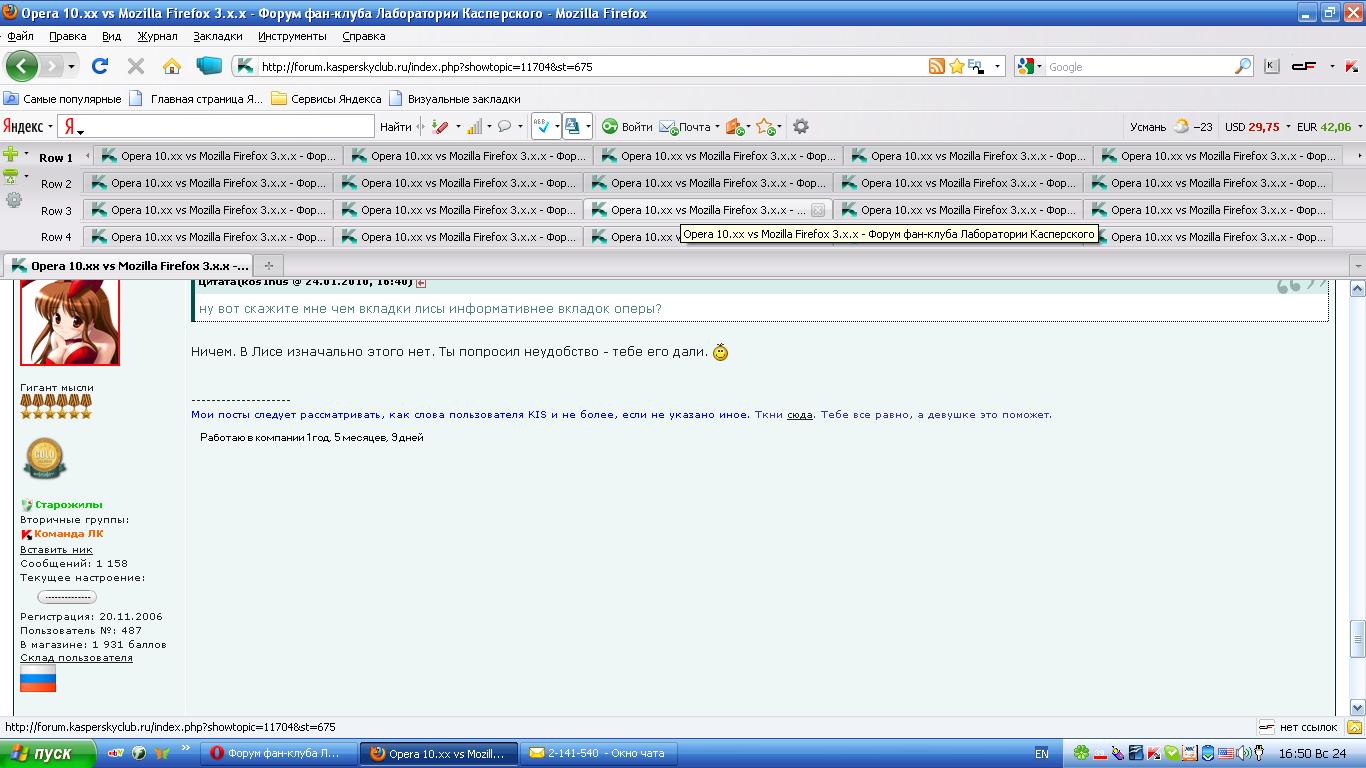This screenshot has height=768, width=1366.
Task: Run the Google search magnifier icon
Action: (1243, 66)
